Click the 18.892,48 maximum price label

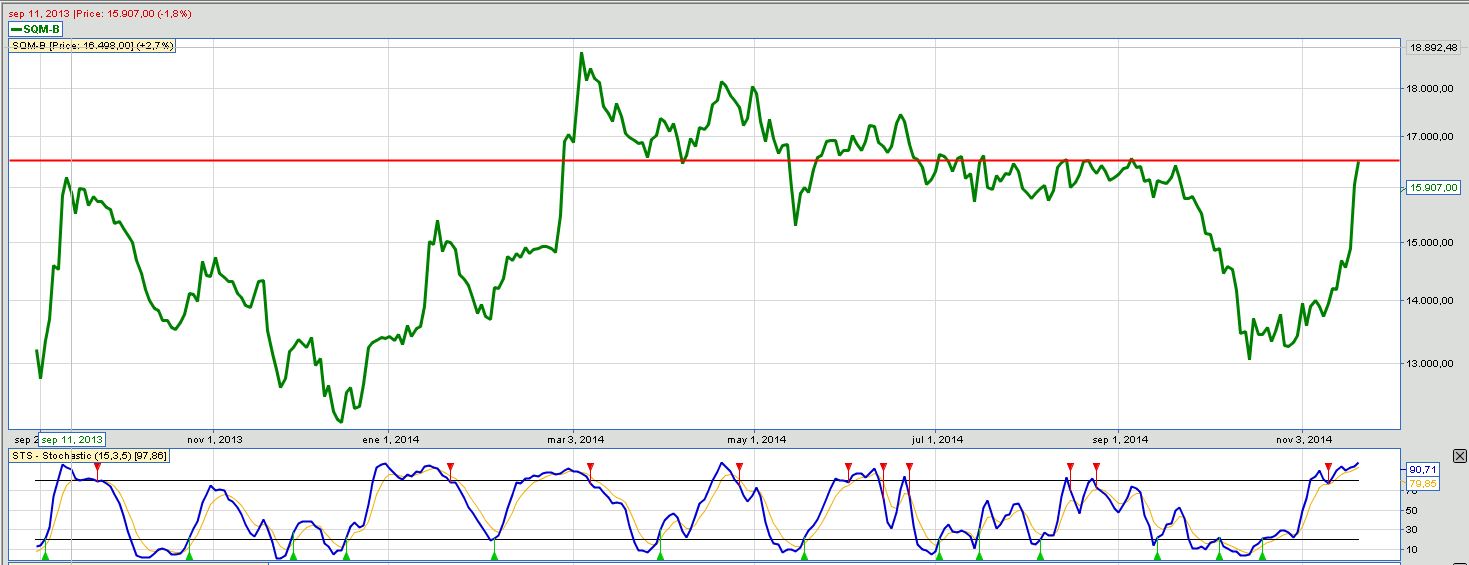tap(1434, 48)
